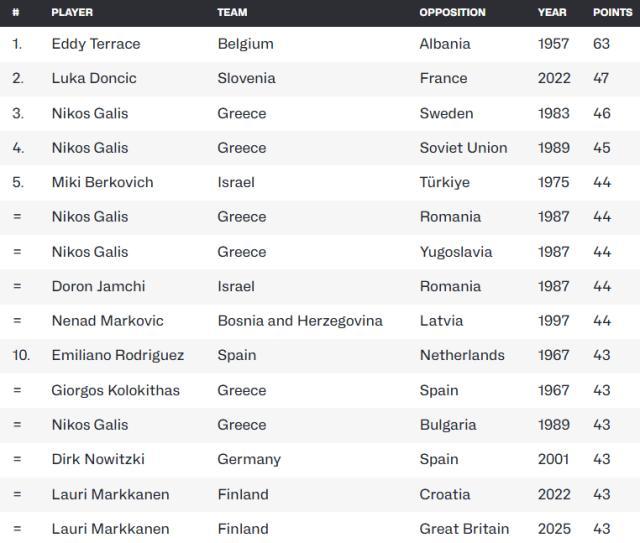Click Slovenia in the team column
Screen dimensions: 640x543
coord(246,78)
